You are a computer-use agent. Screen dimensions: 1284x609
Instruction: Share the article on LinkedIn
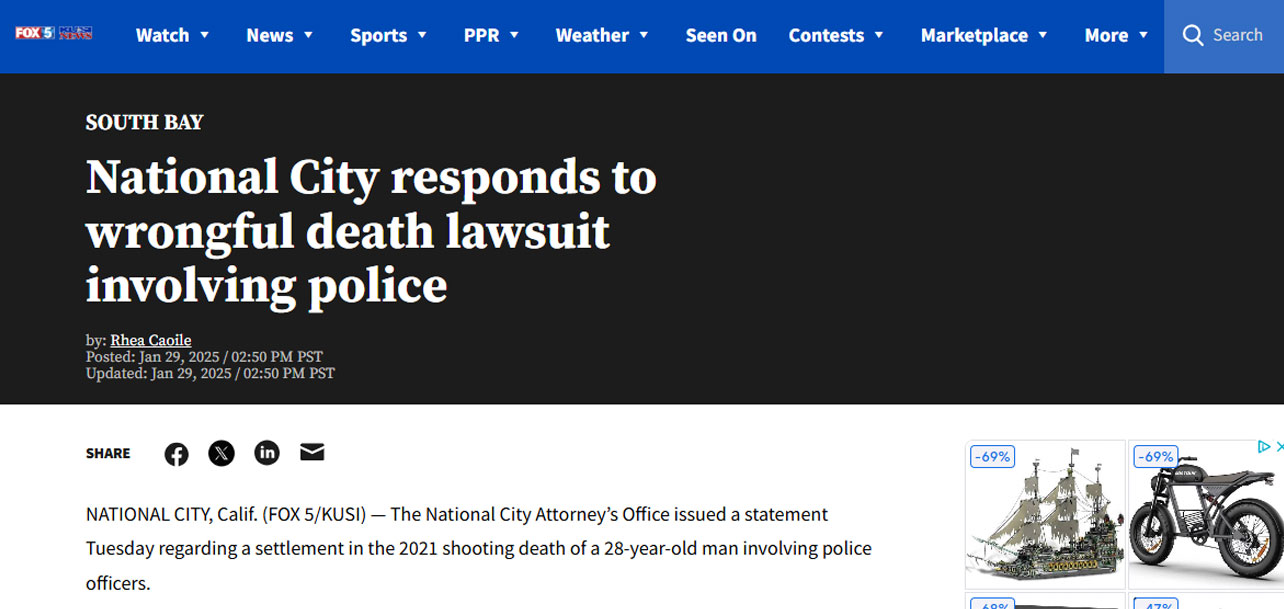(267, 453)
